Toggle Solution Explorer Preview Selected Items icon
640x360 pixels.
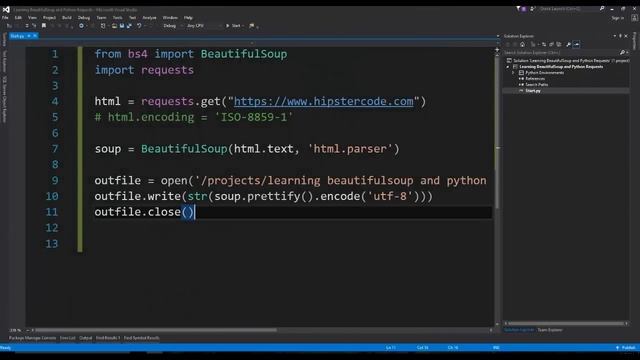(576, 44)
